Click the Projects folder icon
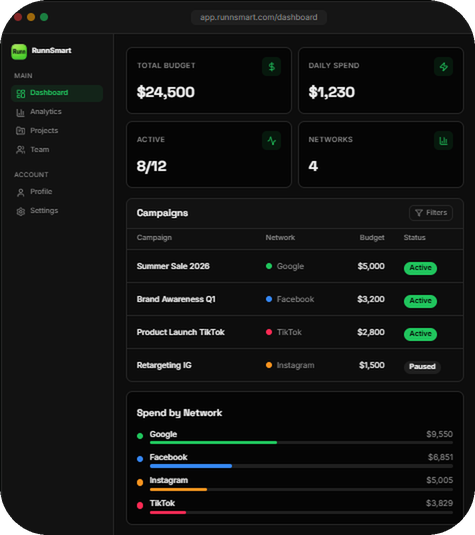 [x=21, y=131]
